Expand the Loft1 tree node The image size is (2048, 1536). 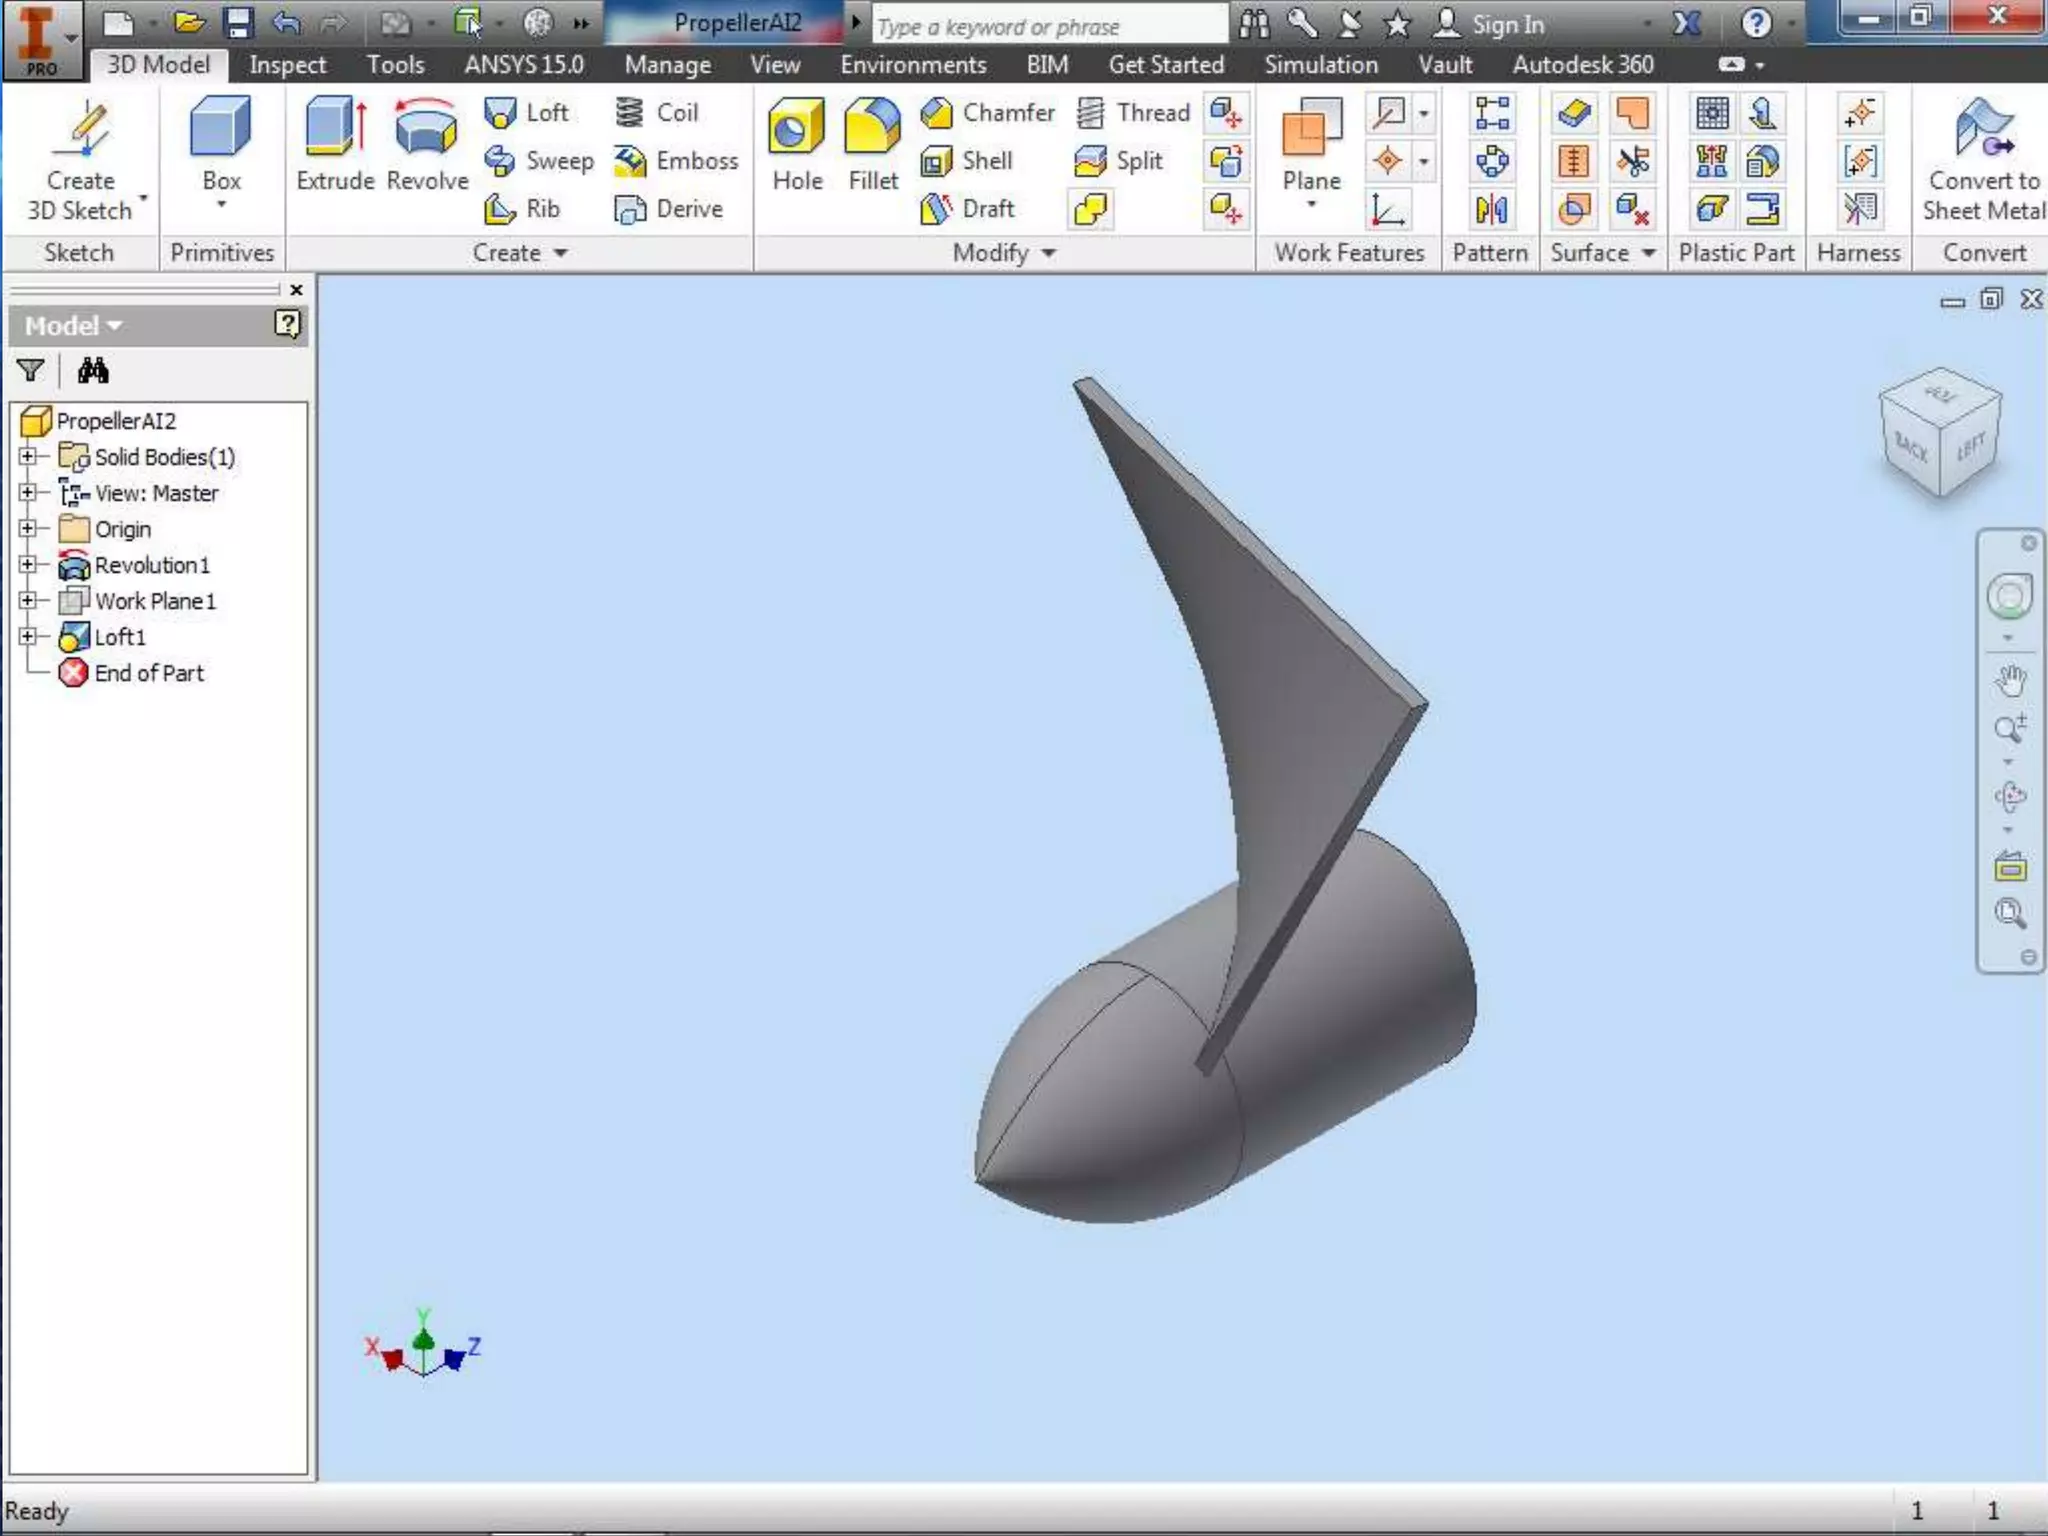coord(28,636)
